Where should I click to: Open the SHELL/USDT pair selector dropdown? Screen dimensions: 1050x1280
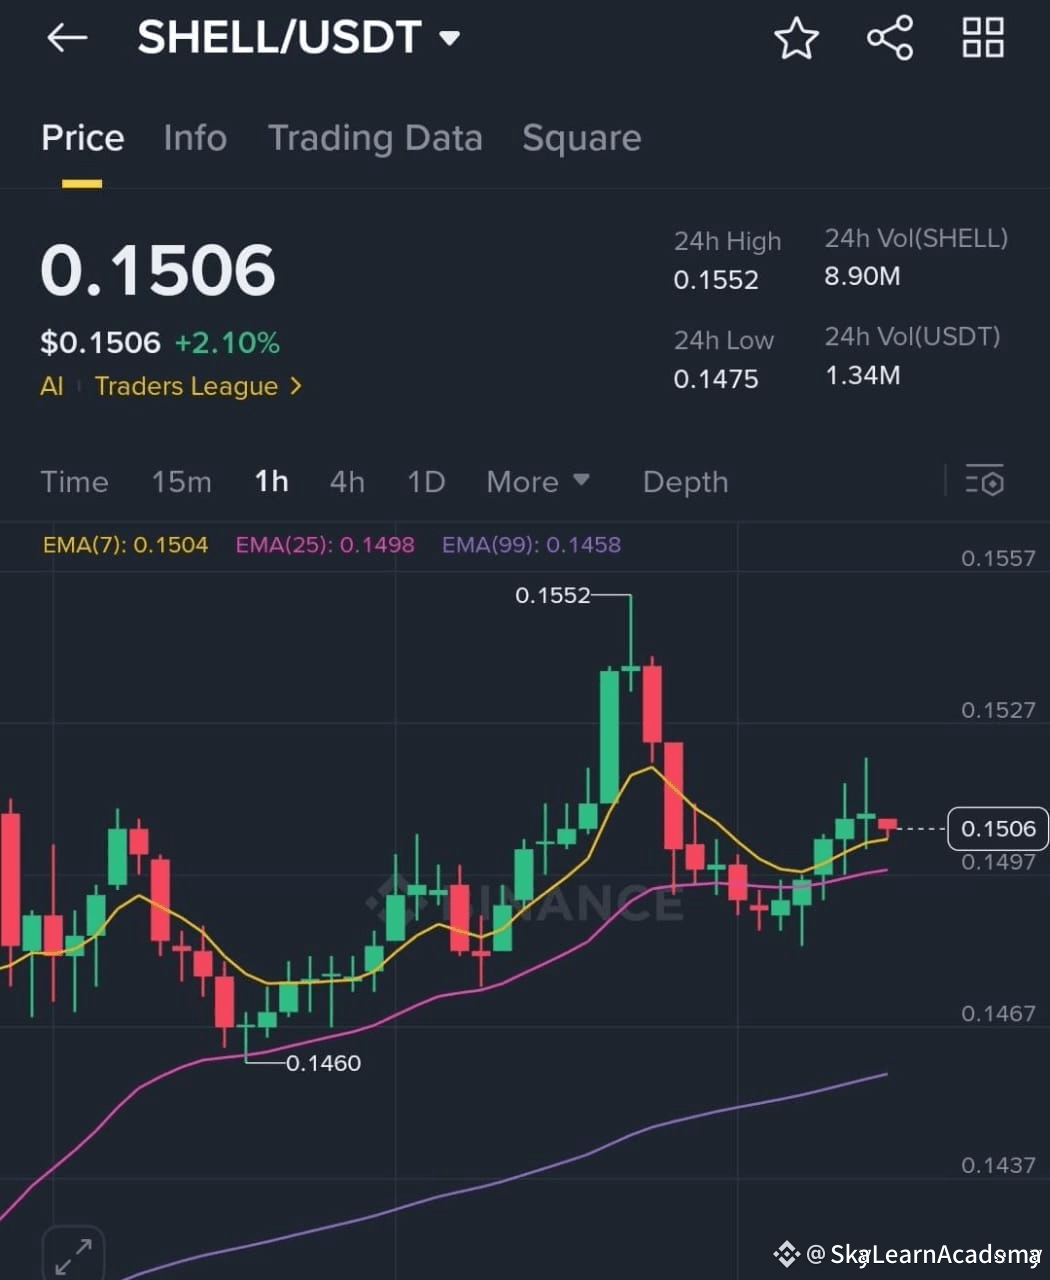pyautogui.click(x=298, y=38)
